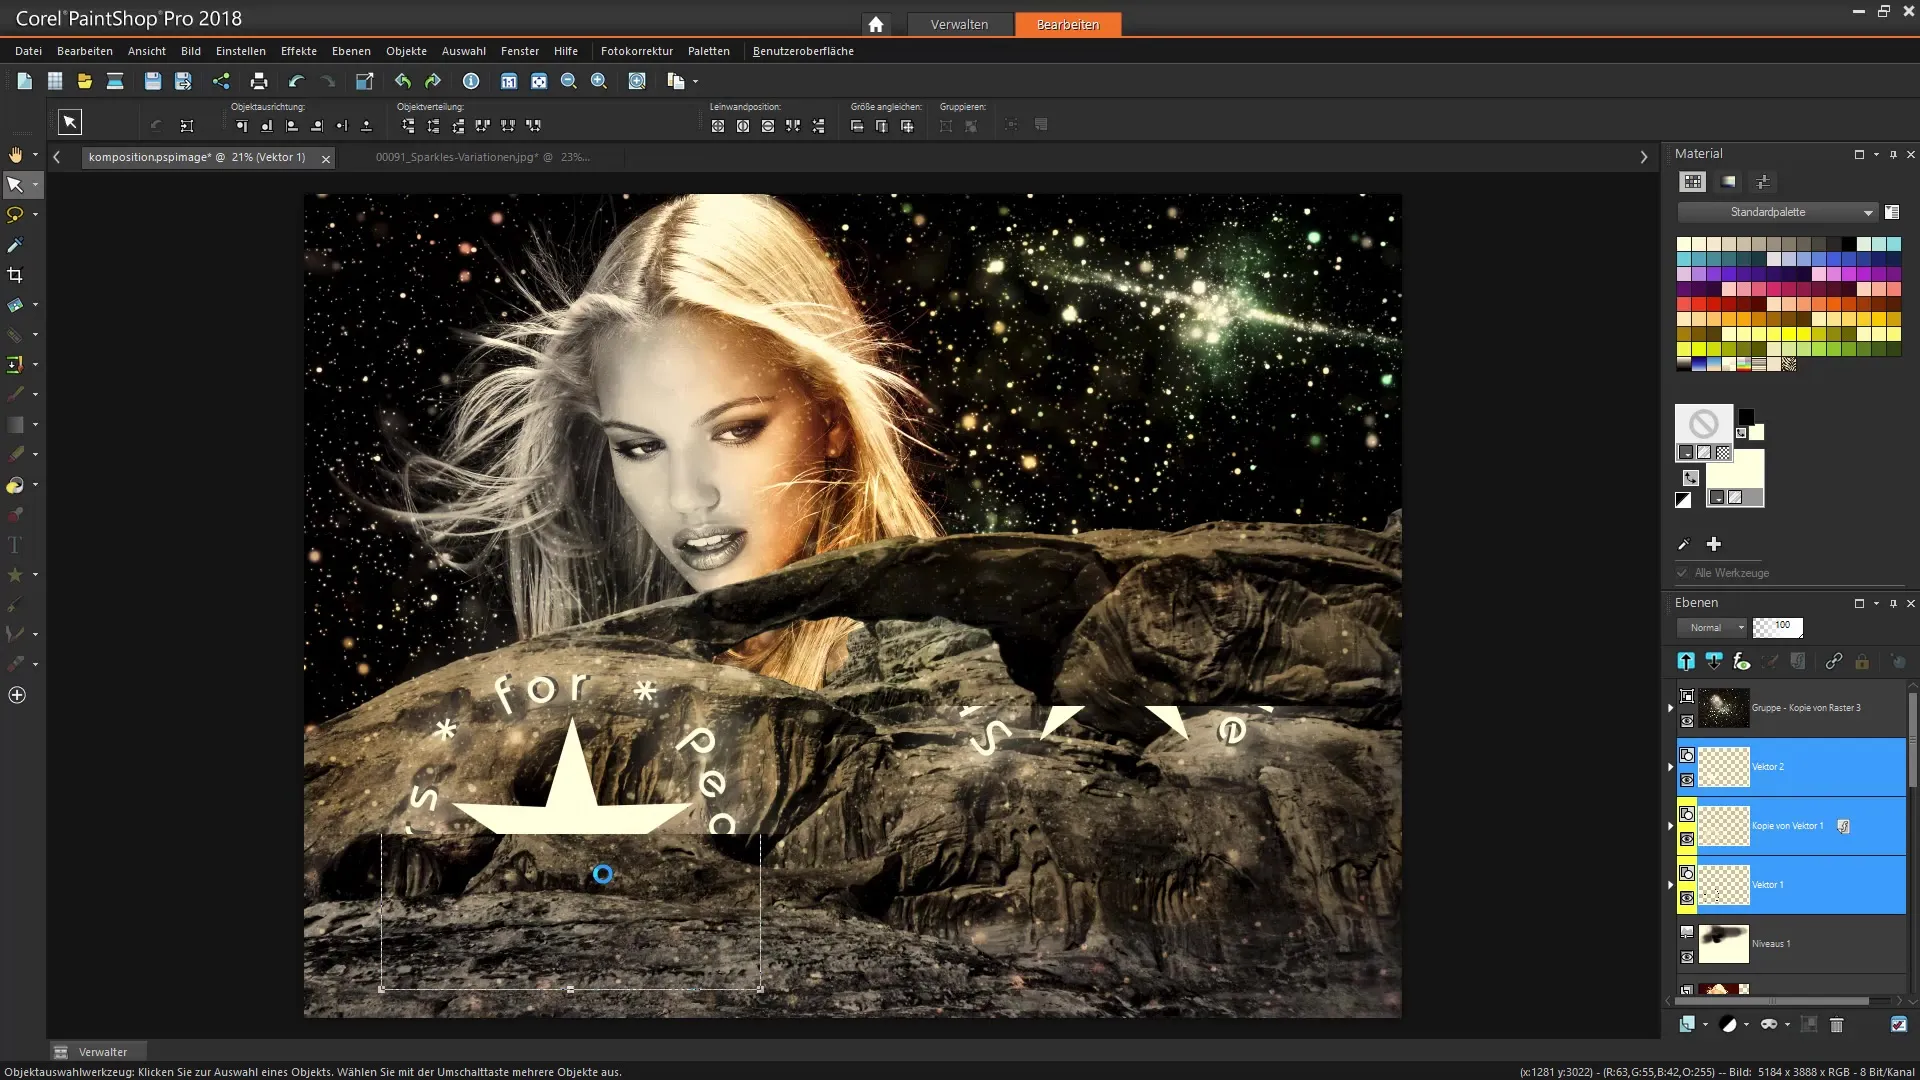This screenshot has width=1920, height=1080.
Task: Open Freehand selection tool flyout arrow
Action: 35,214
